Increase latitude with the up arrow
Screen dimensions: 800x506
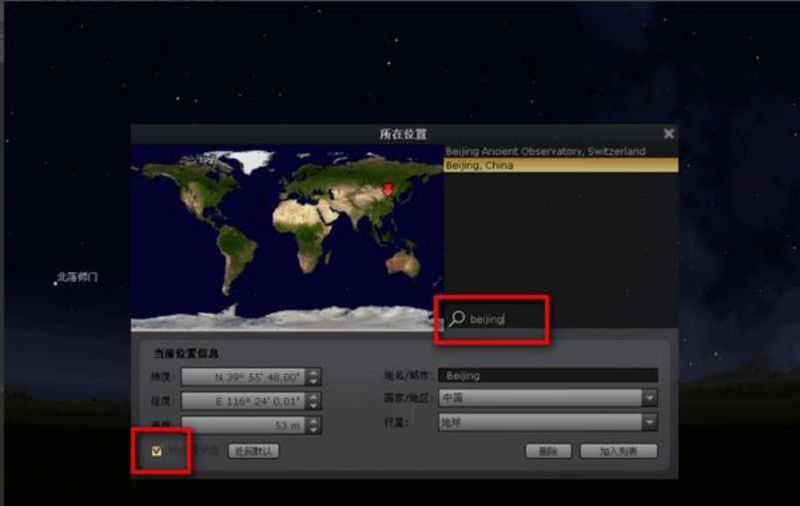[x=314, y=372]
